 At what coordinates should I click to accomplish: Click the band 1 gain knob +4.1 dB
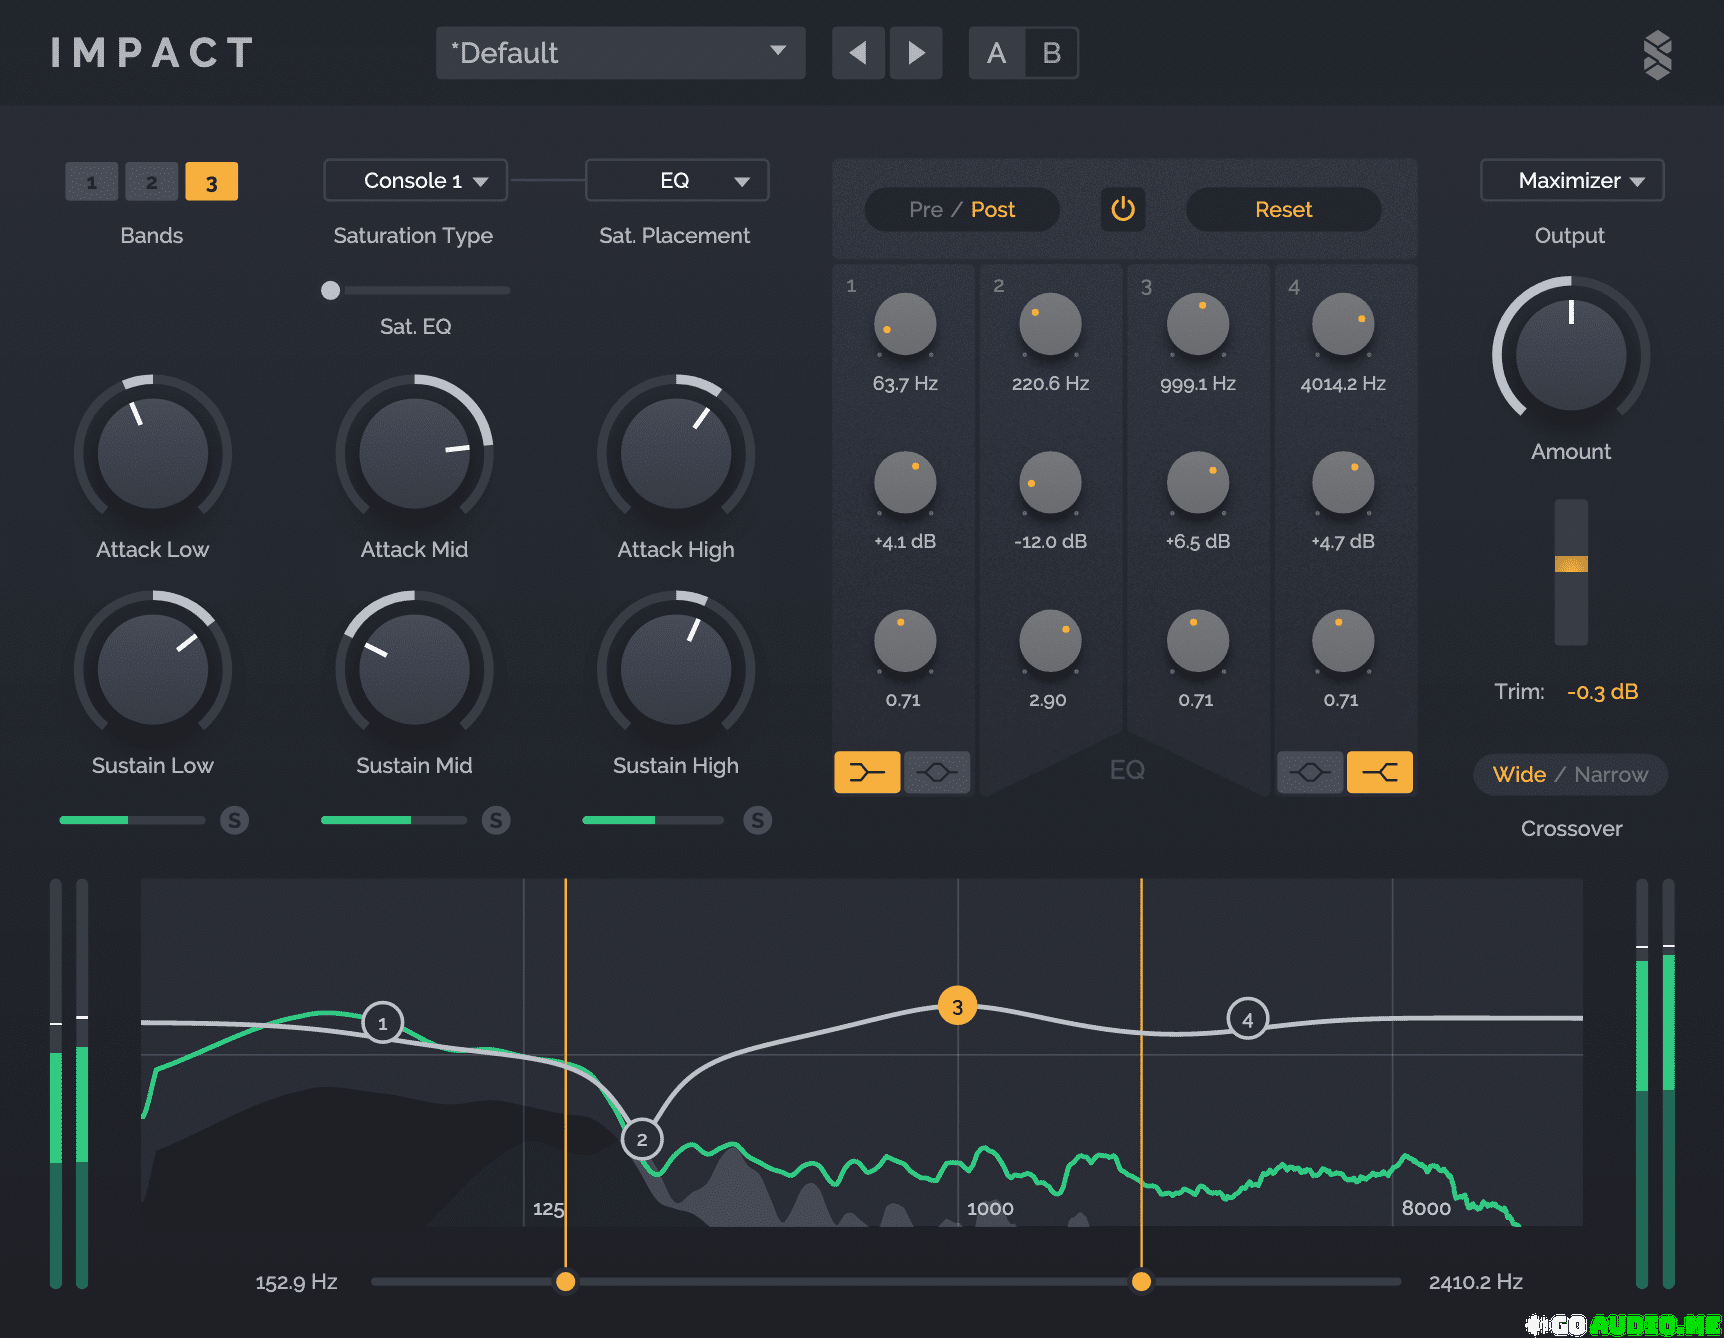(x=905, y=482)
